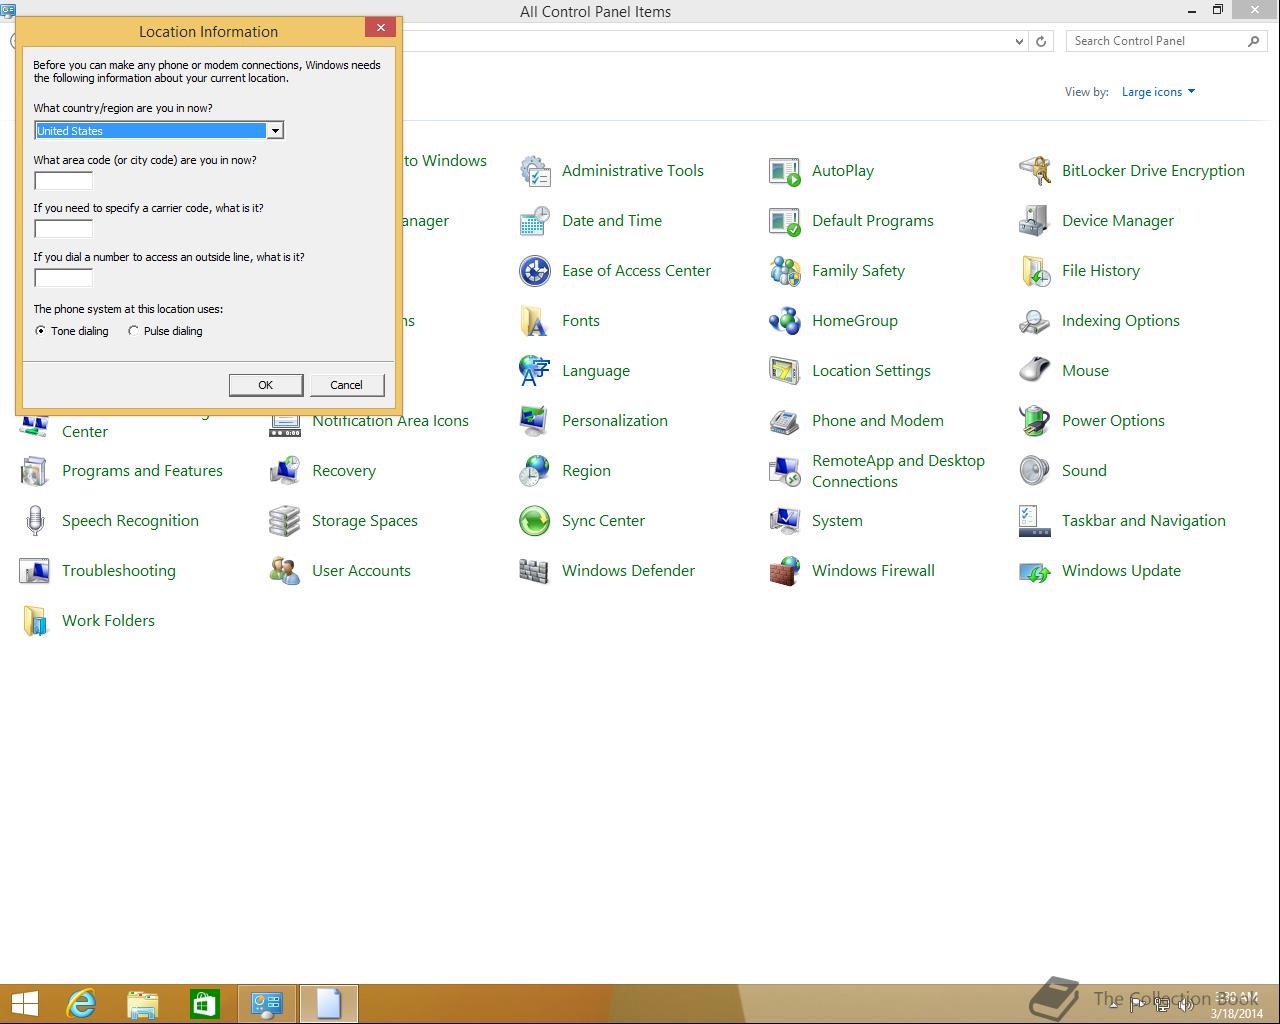The image size is (1280, 1024).
Task: Open File Explorer from the taskbar
Action: 143,1003
